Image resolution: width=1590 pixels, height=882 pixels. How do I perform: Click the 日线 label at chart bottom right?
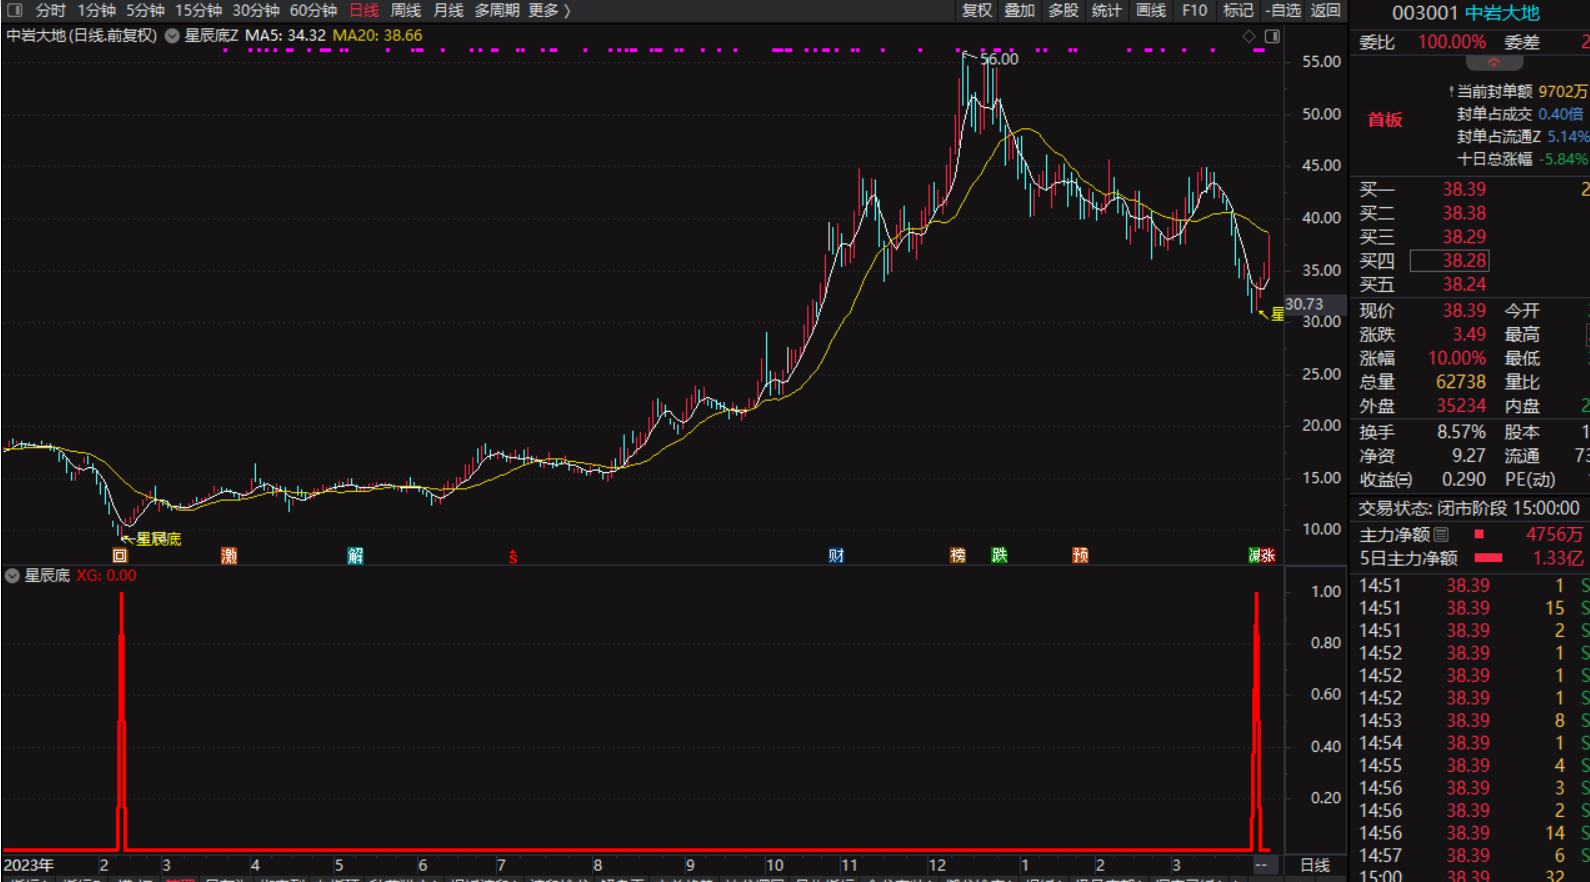point(1315,866)
